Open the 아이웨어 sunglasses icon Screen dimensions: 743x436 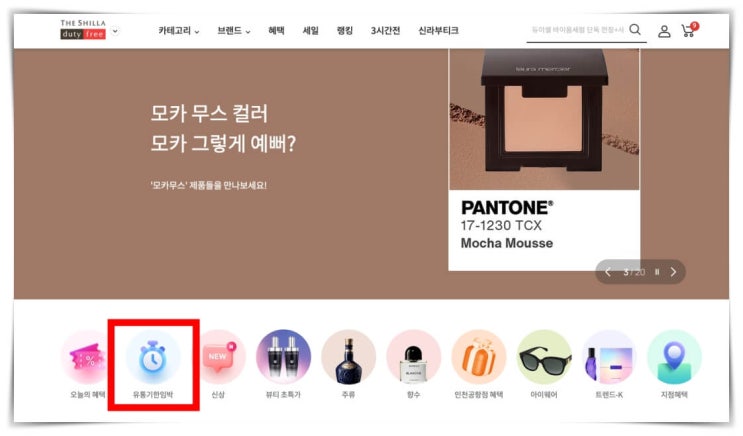[x=544, y=357]
